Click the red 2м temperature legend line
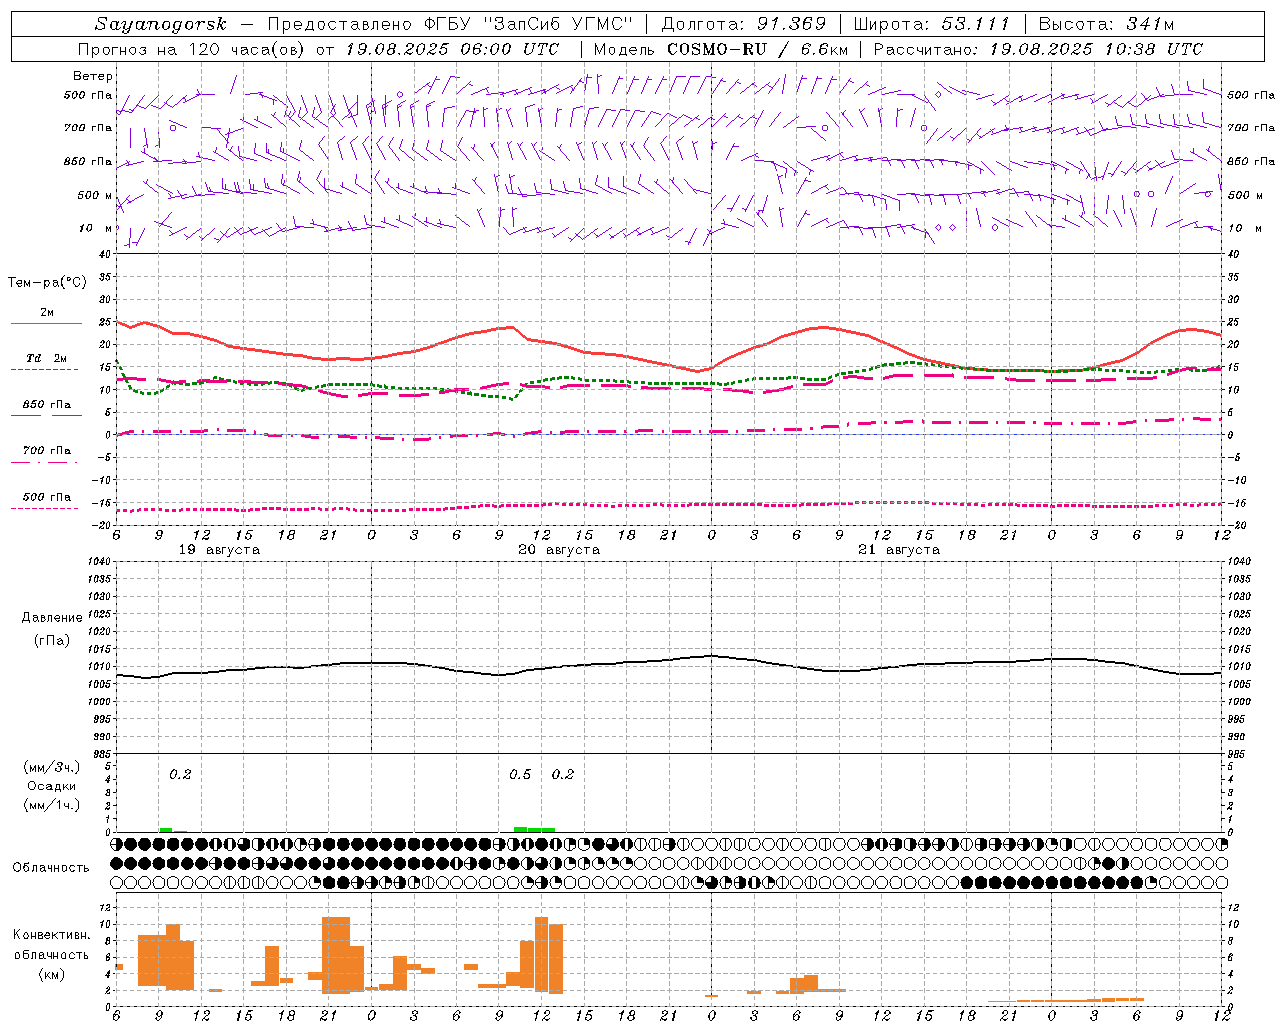The height and width of the screenshot is (1024, 1280). [46, 324]
